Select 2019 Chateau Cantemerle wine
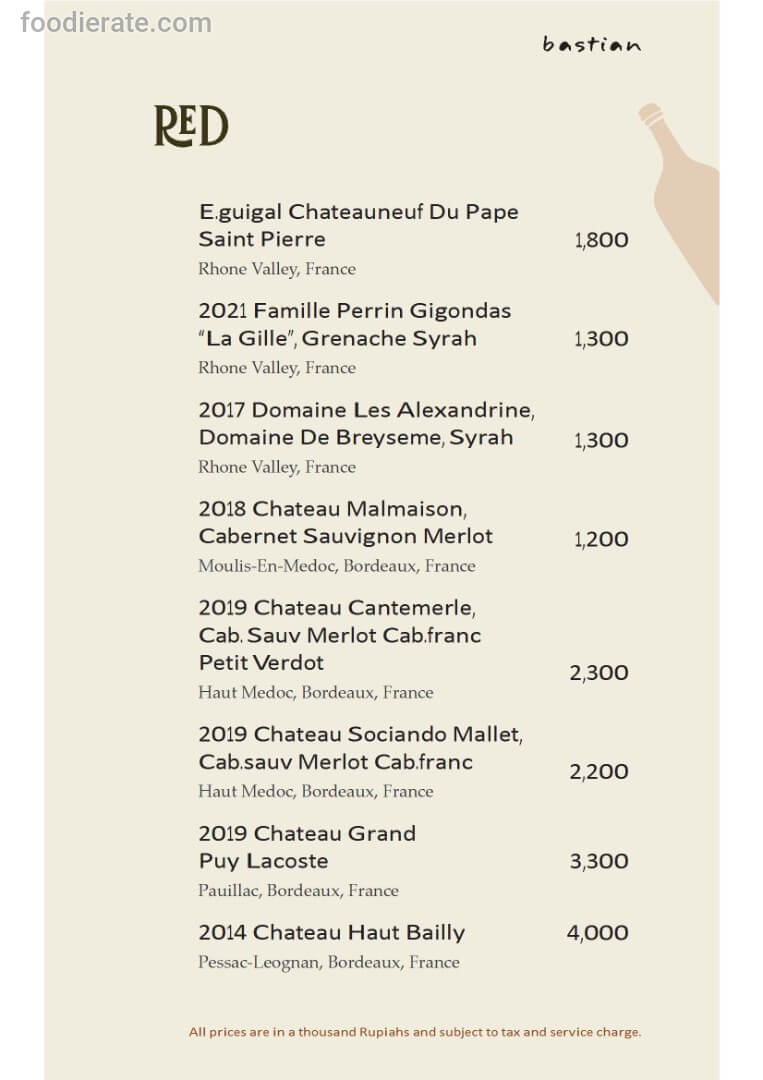This screenshot has width=763, height=1080. [x=339, y=634]
